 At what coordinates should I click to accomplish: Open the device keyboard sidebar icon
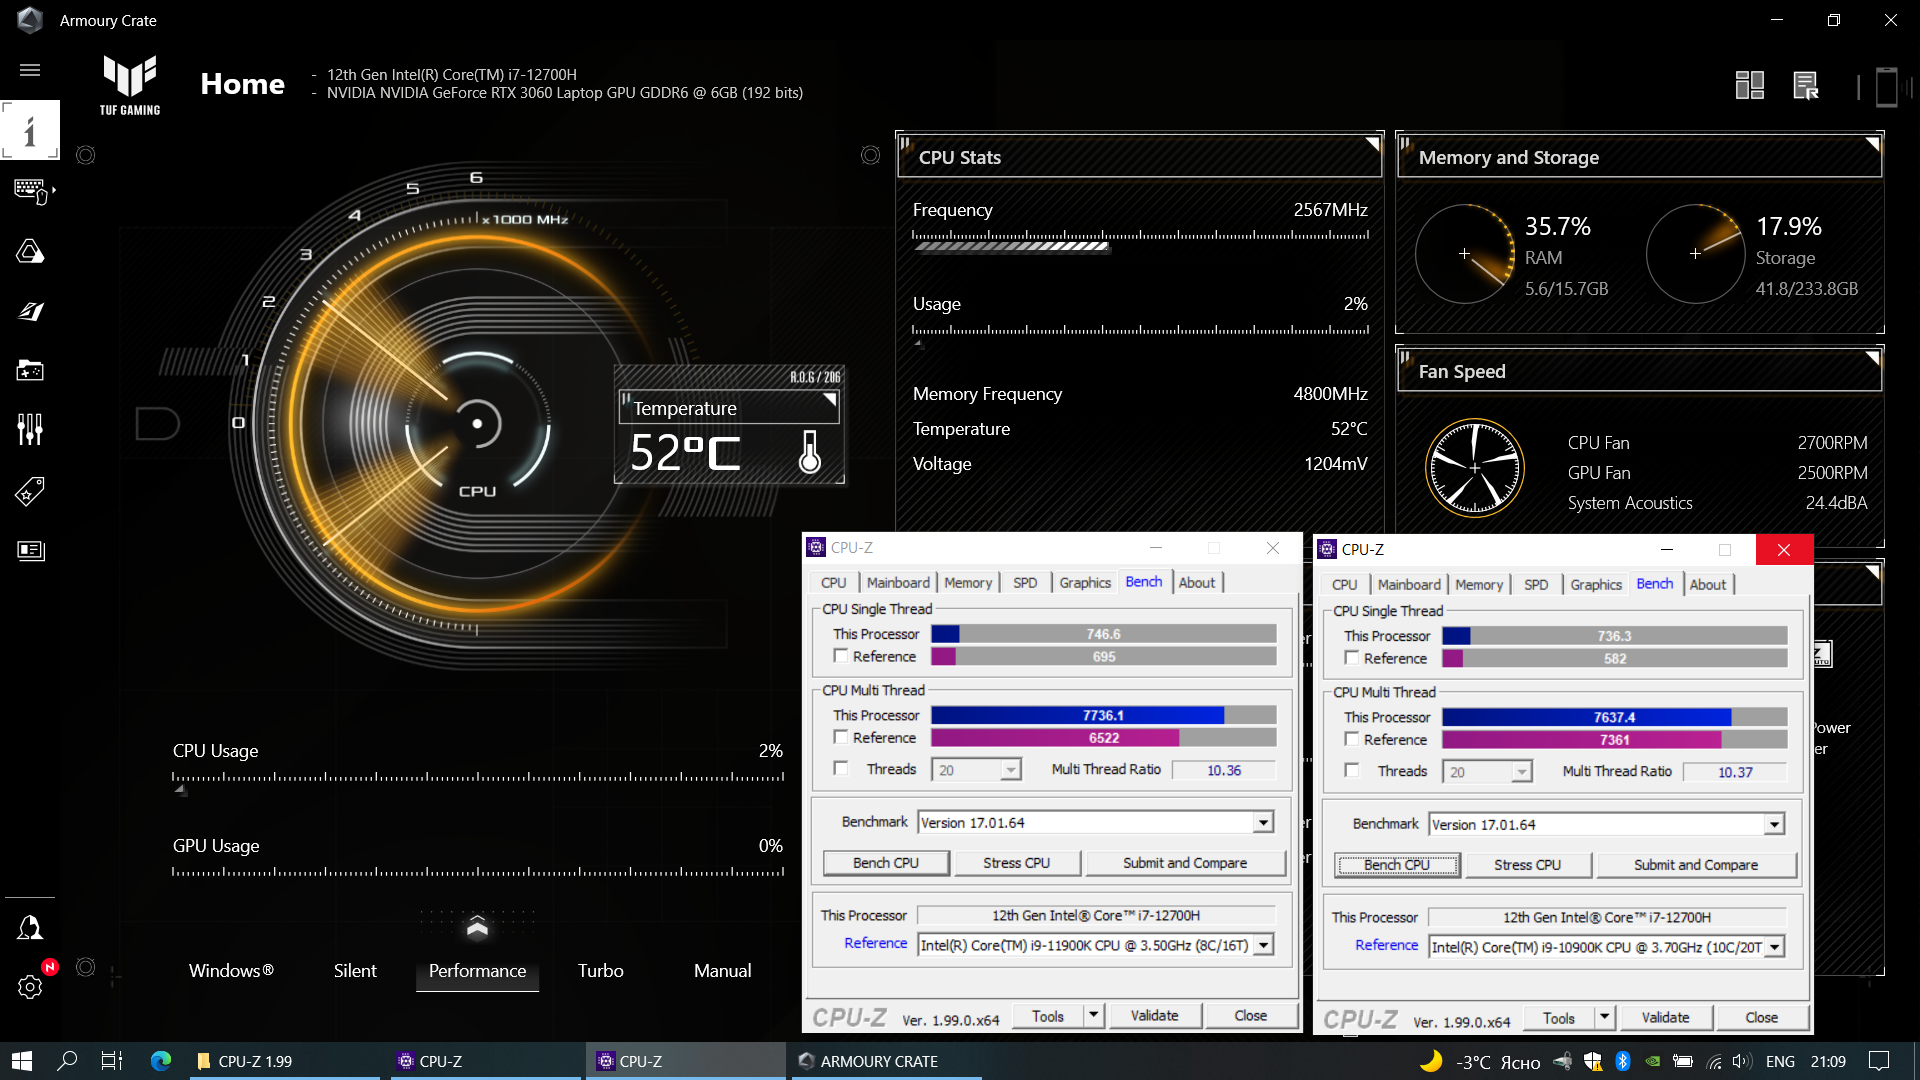[x=30, y=190]
